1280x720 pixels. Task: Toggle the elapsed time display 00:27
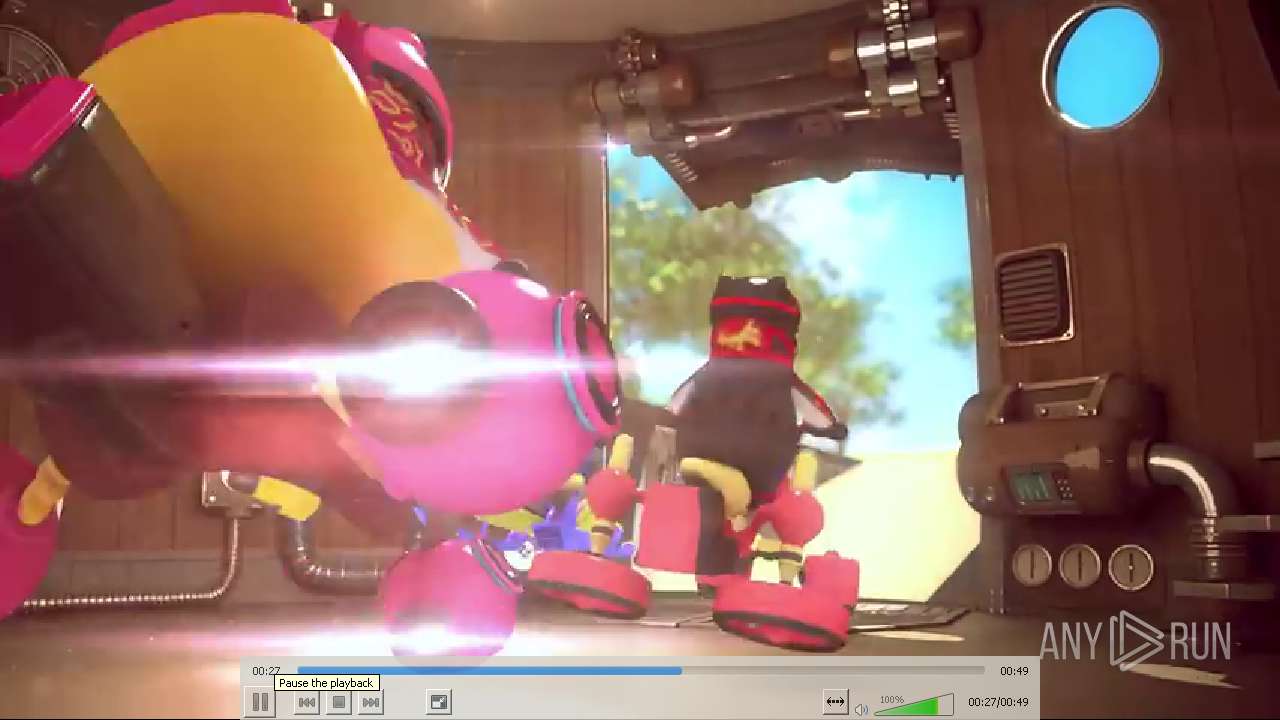pos(266,671)
